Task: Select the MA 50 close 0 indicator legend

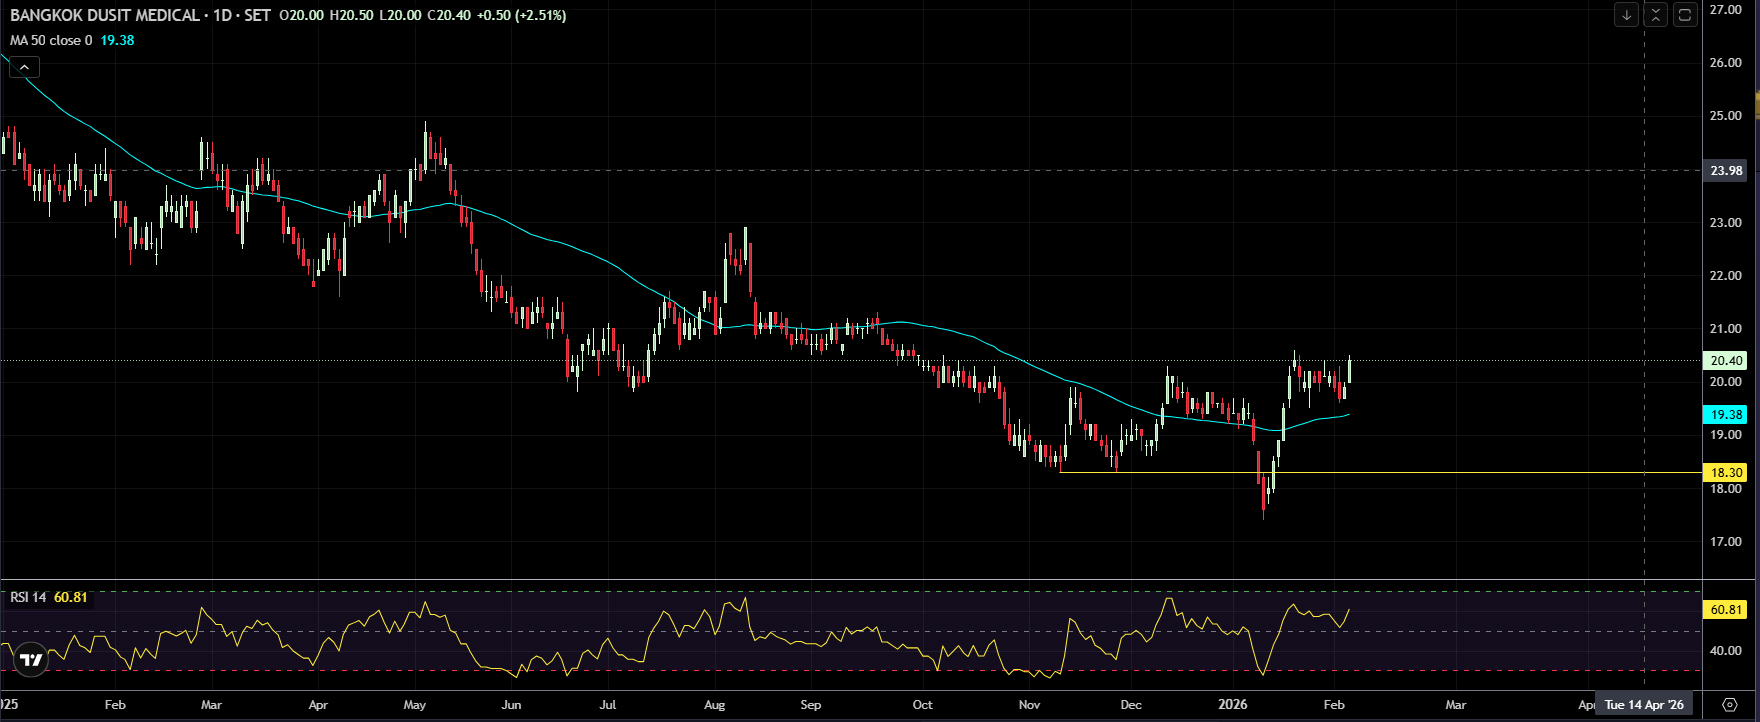Action: [x=51, y=41]
